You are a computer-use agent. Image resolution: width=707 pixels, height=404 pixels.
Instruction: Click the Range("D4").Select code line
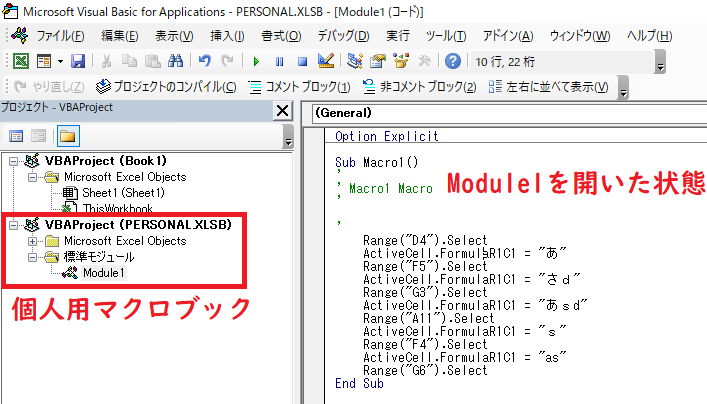click(x=425, y=240)
